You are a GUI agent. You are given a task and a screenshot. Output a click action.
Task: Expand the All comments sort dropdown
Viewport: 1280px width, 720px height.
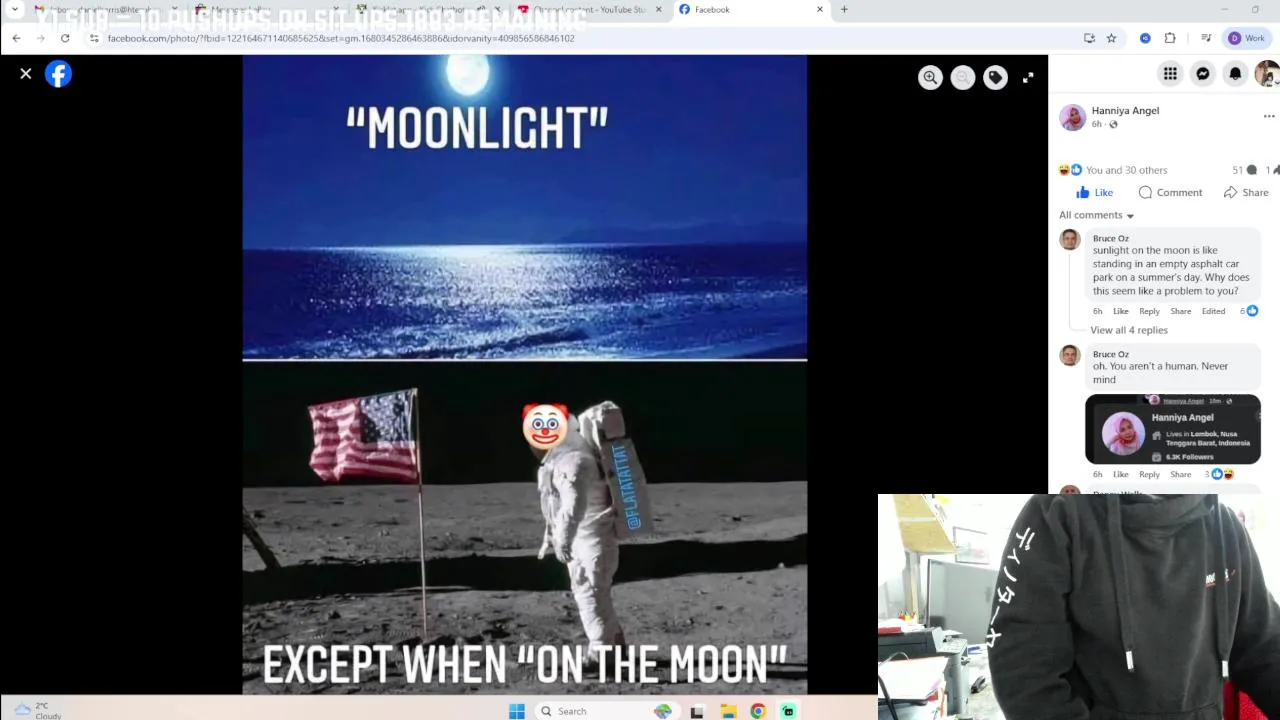(1096, 215)
